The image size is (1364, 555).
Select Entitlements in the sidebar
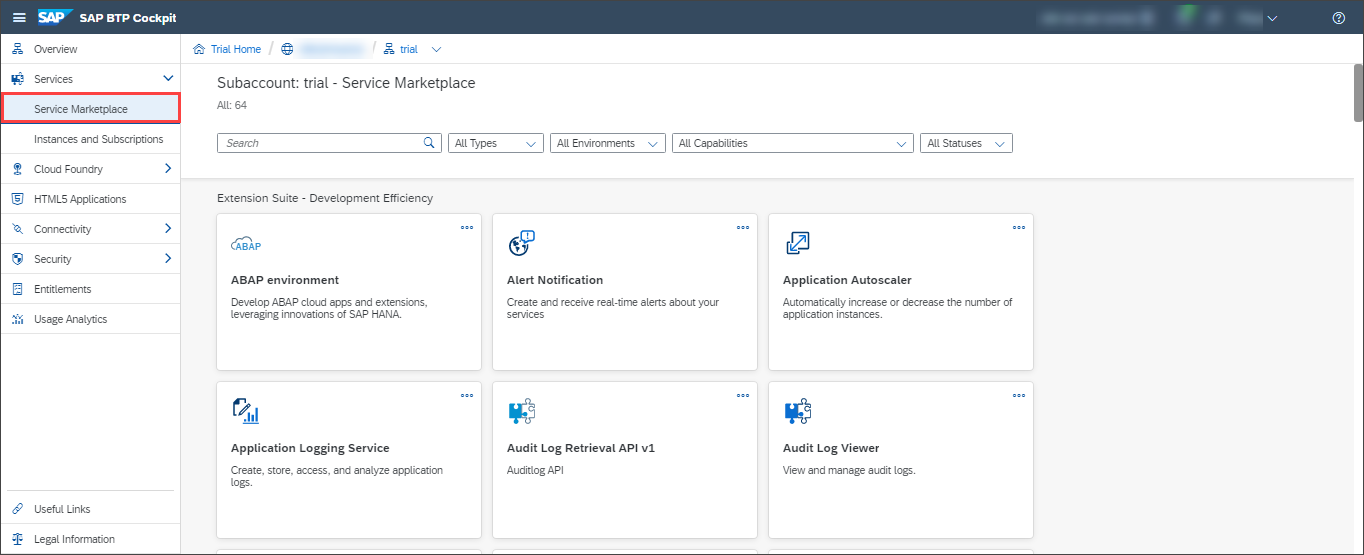coord(90,289)
